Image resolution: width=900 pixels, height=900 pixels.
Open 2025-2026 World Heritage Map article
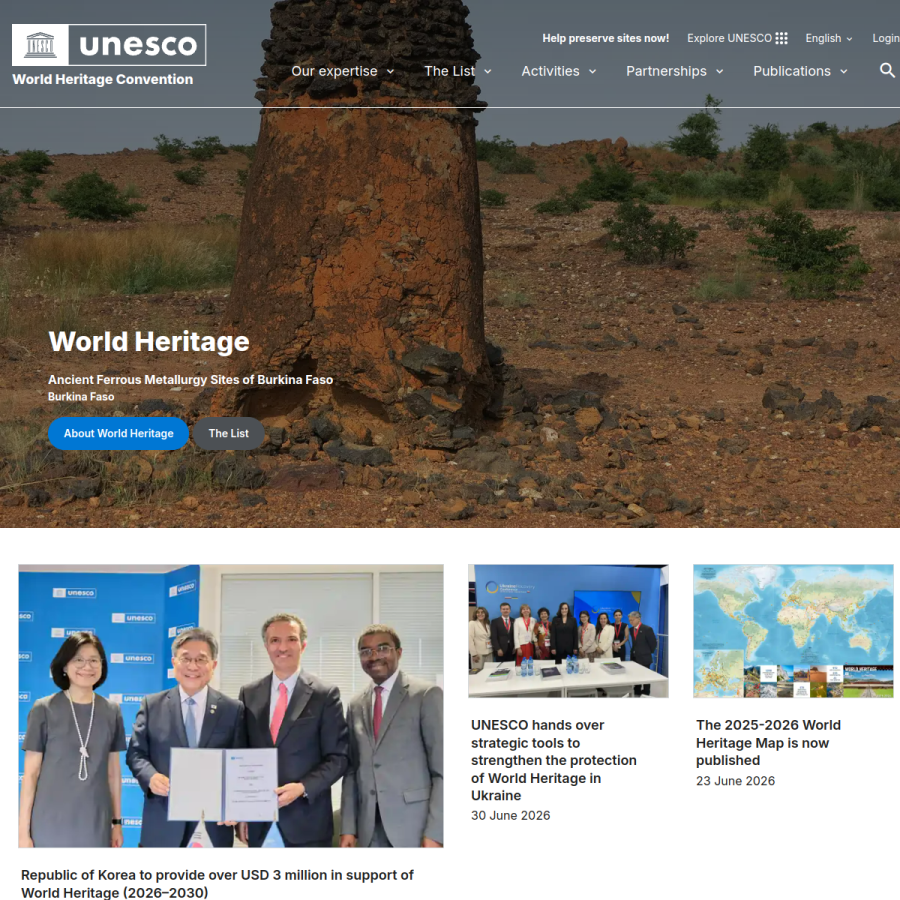769,743
